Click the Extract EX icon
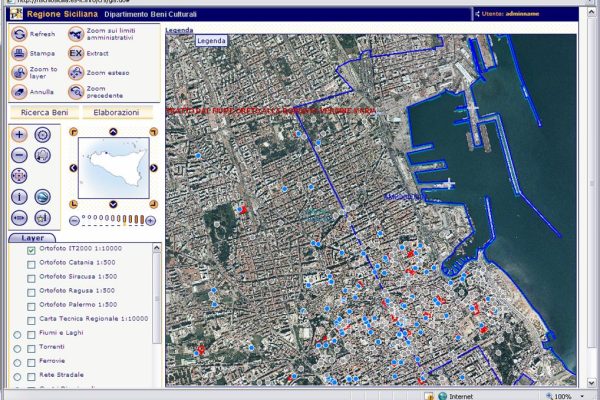This screenshot has width=600, height=400. coord(75,53)
